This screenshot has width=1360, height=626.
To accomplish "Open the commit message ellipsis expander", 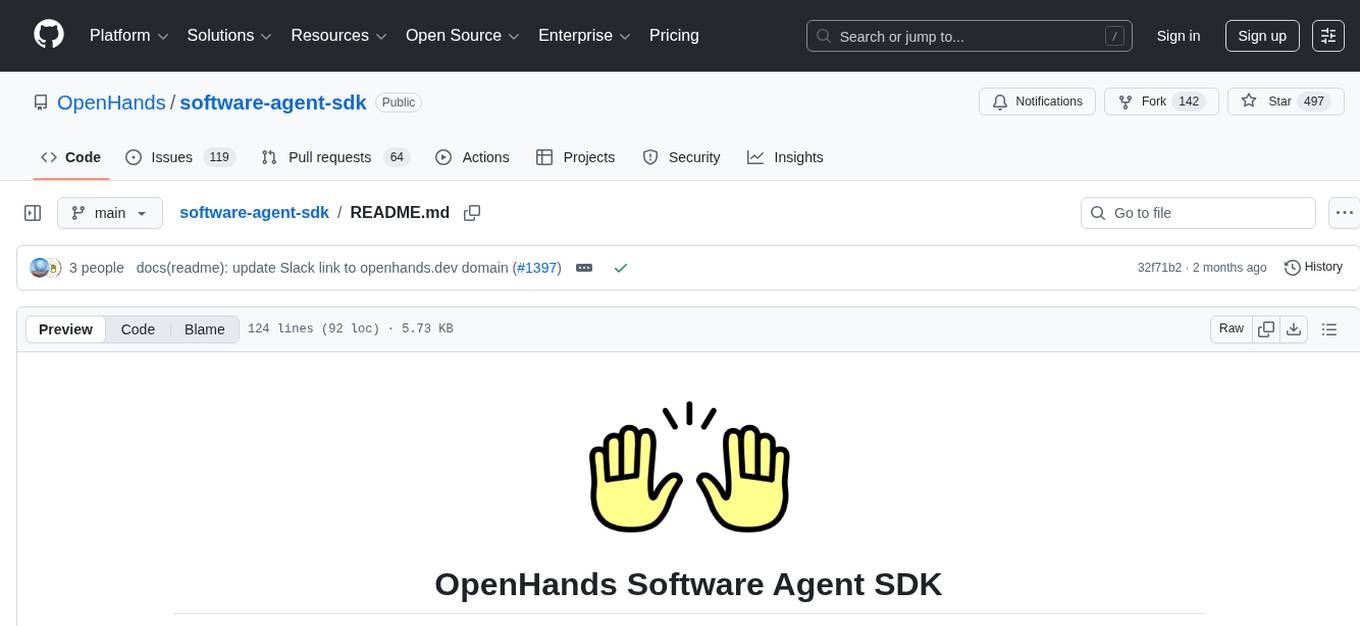I will pyautogui.click(x=584, y=267).
